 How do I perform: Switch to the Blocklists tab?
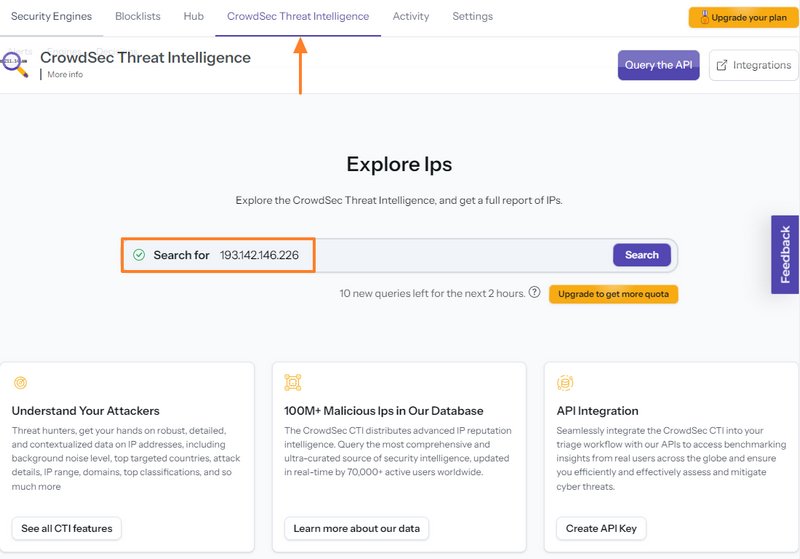pyautogui.click(x=138, y=16)
